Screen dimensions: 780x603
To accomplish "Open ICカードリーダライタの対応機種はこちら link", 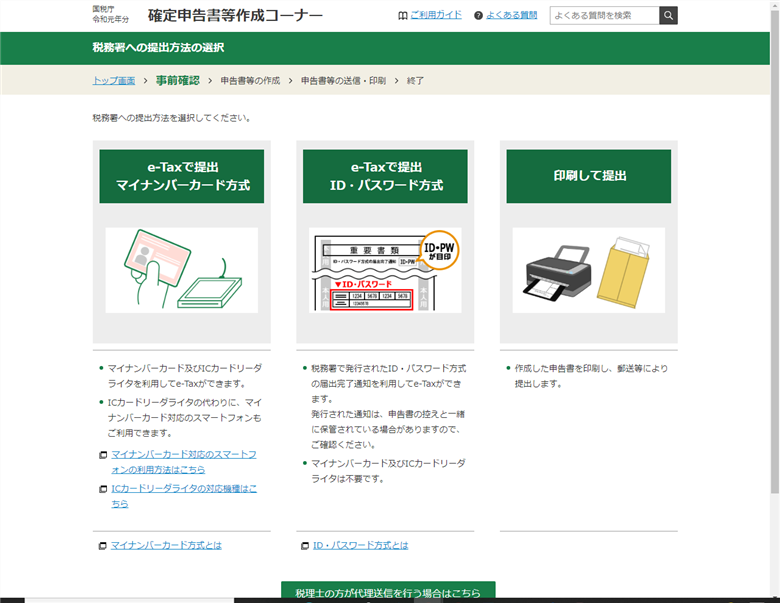I will click(184, 497).
